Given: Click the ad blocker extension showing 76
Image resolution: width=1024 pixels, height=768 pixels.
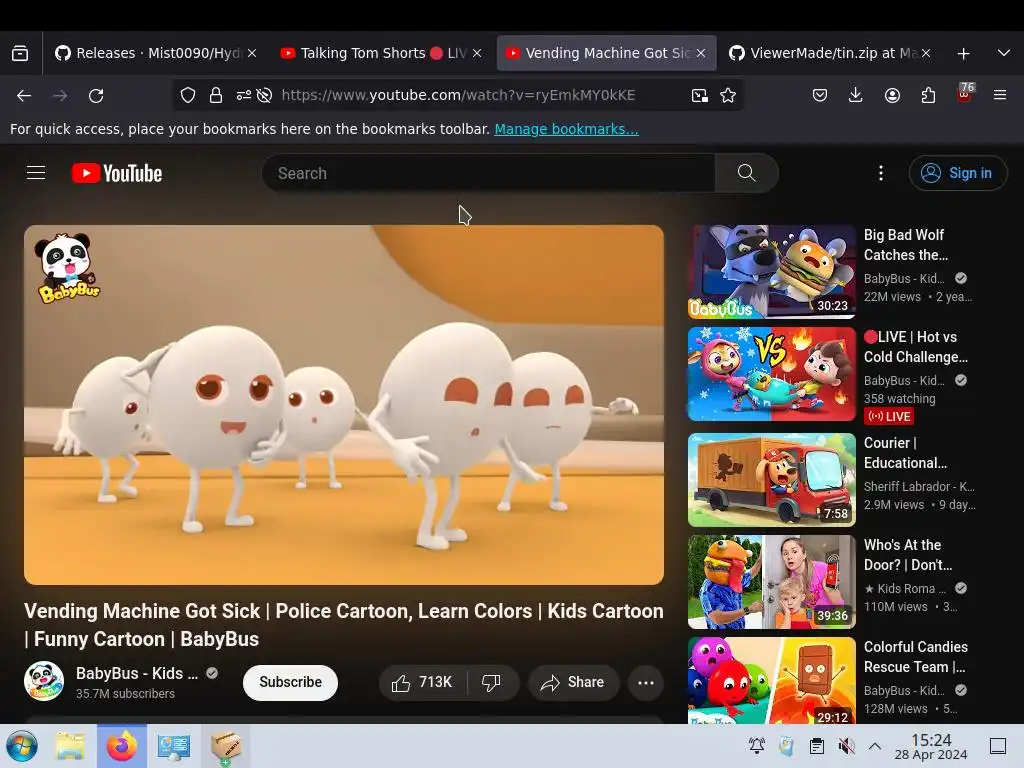Looking at the screenshot, I should pos(965,93).
